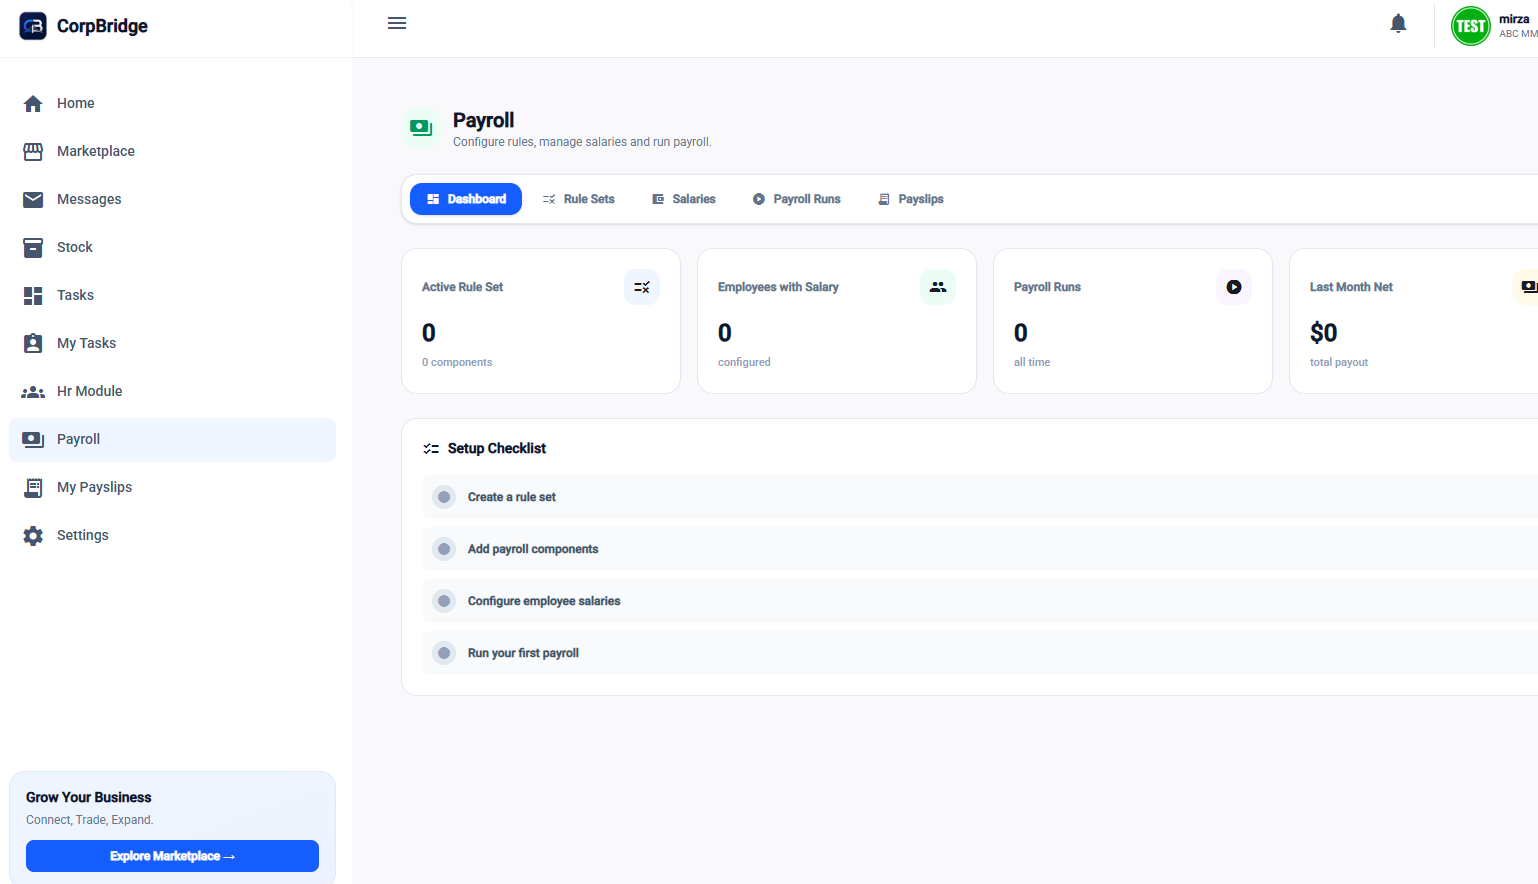Open the Payroll Runs tab

797,199
